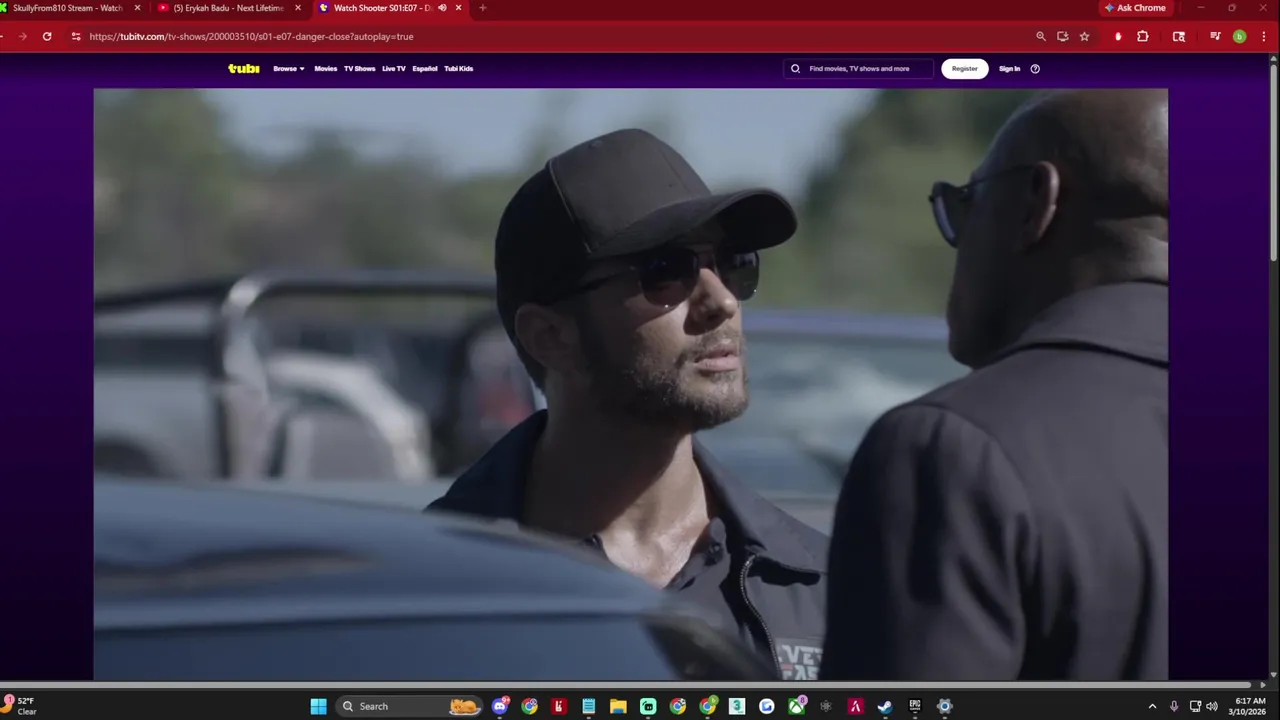Click the video player to pause playback

630,384
